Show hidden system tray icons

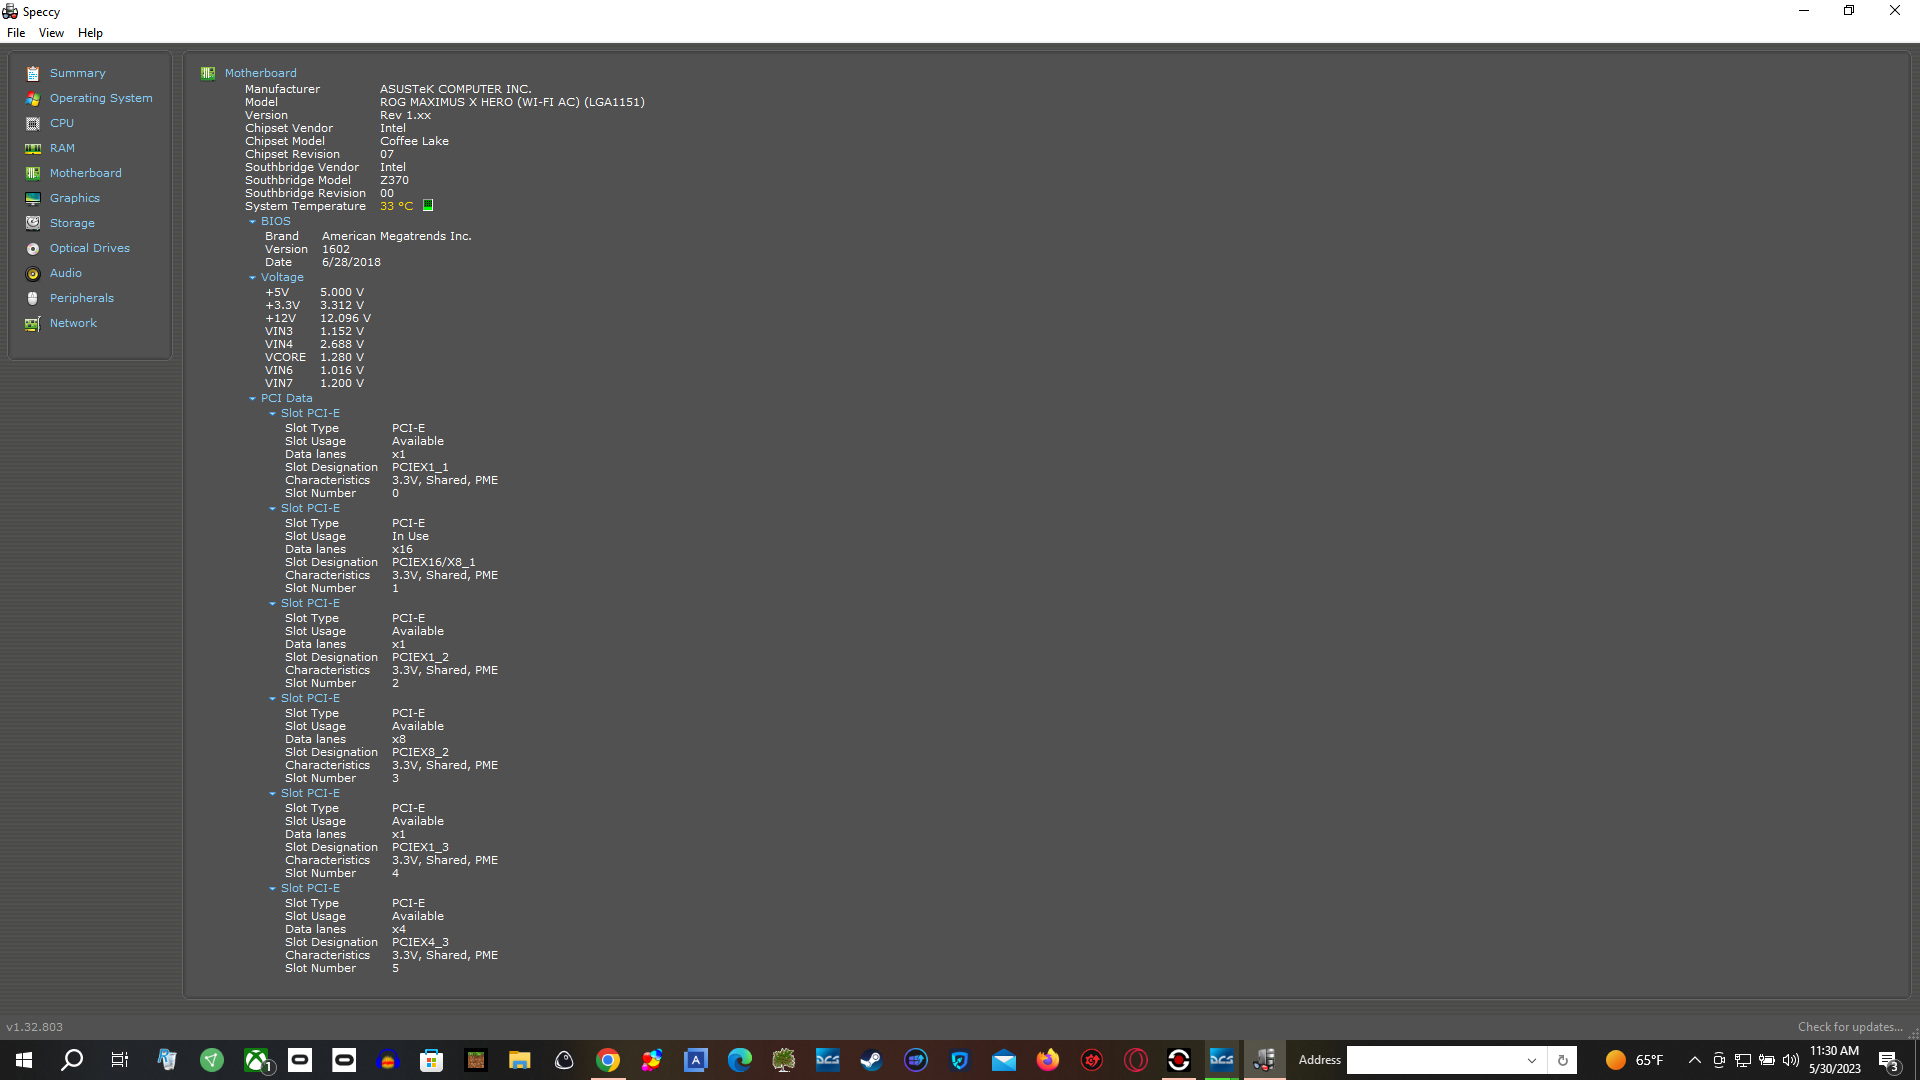click(1694, 1061)
